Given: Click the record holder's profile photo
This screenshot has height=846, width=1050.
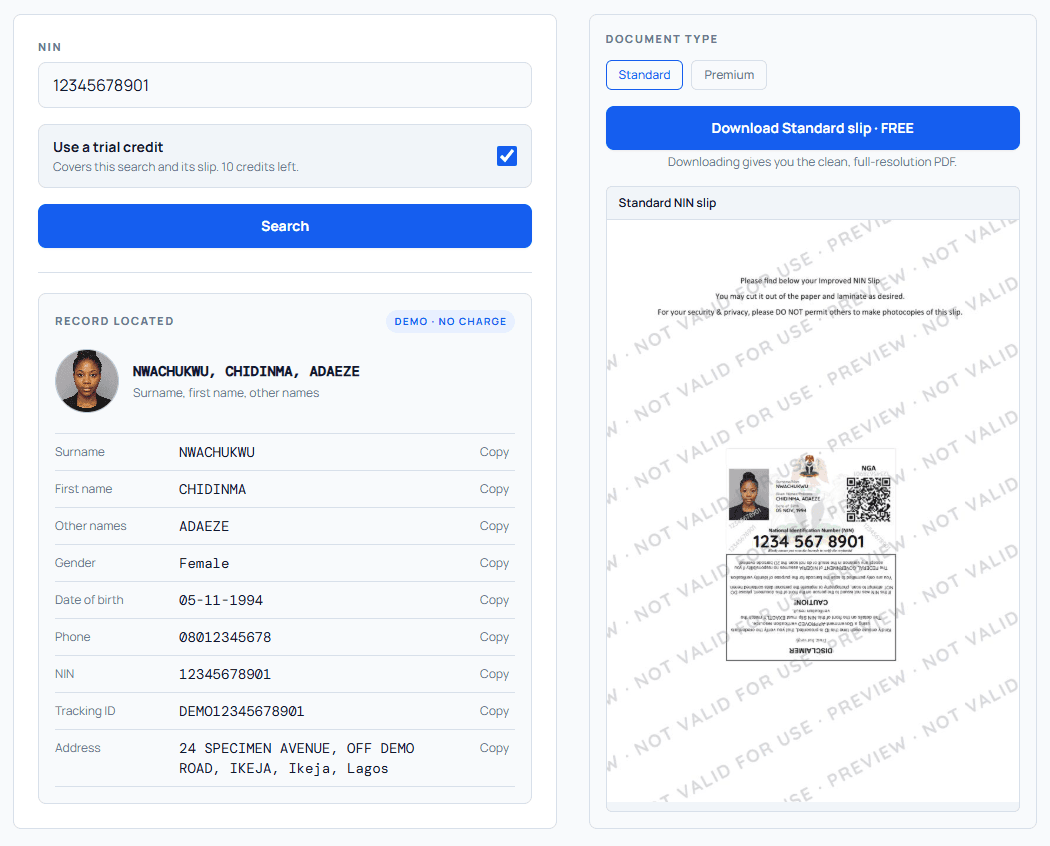Looking at the screenshot, I should coord(87,380).
